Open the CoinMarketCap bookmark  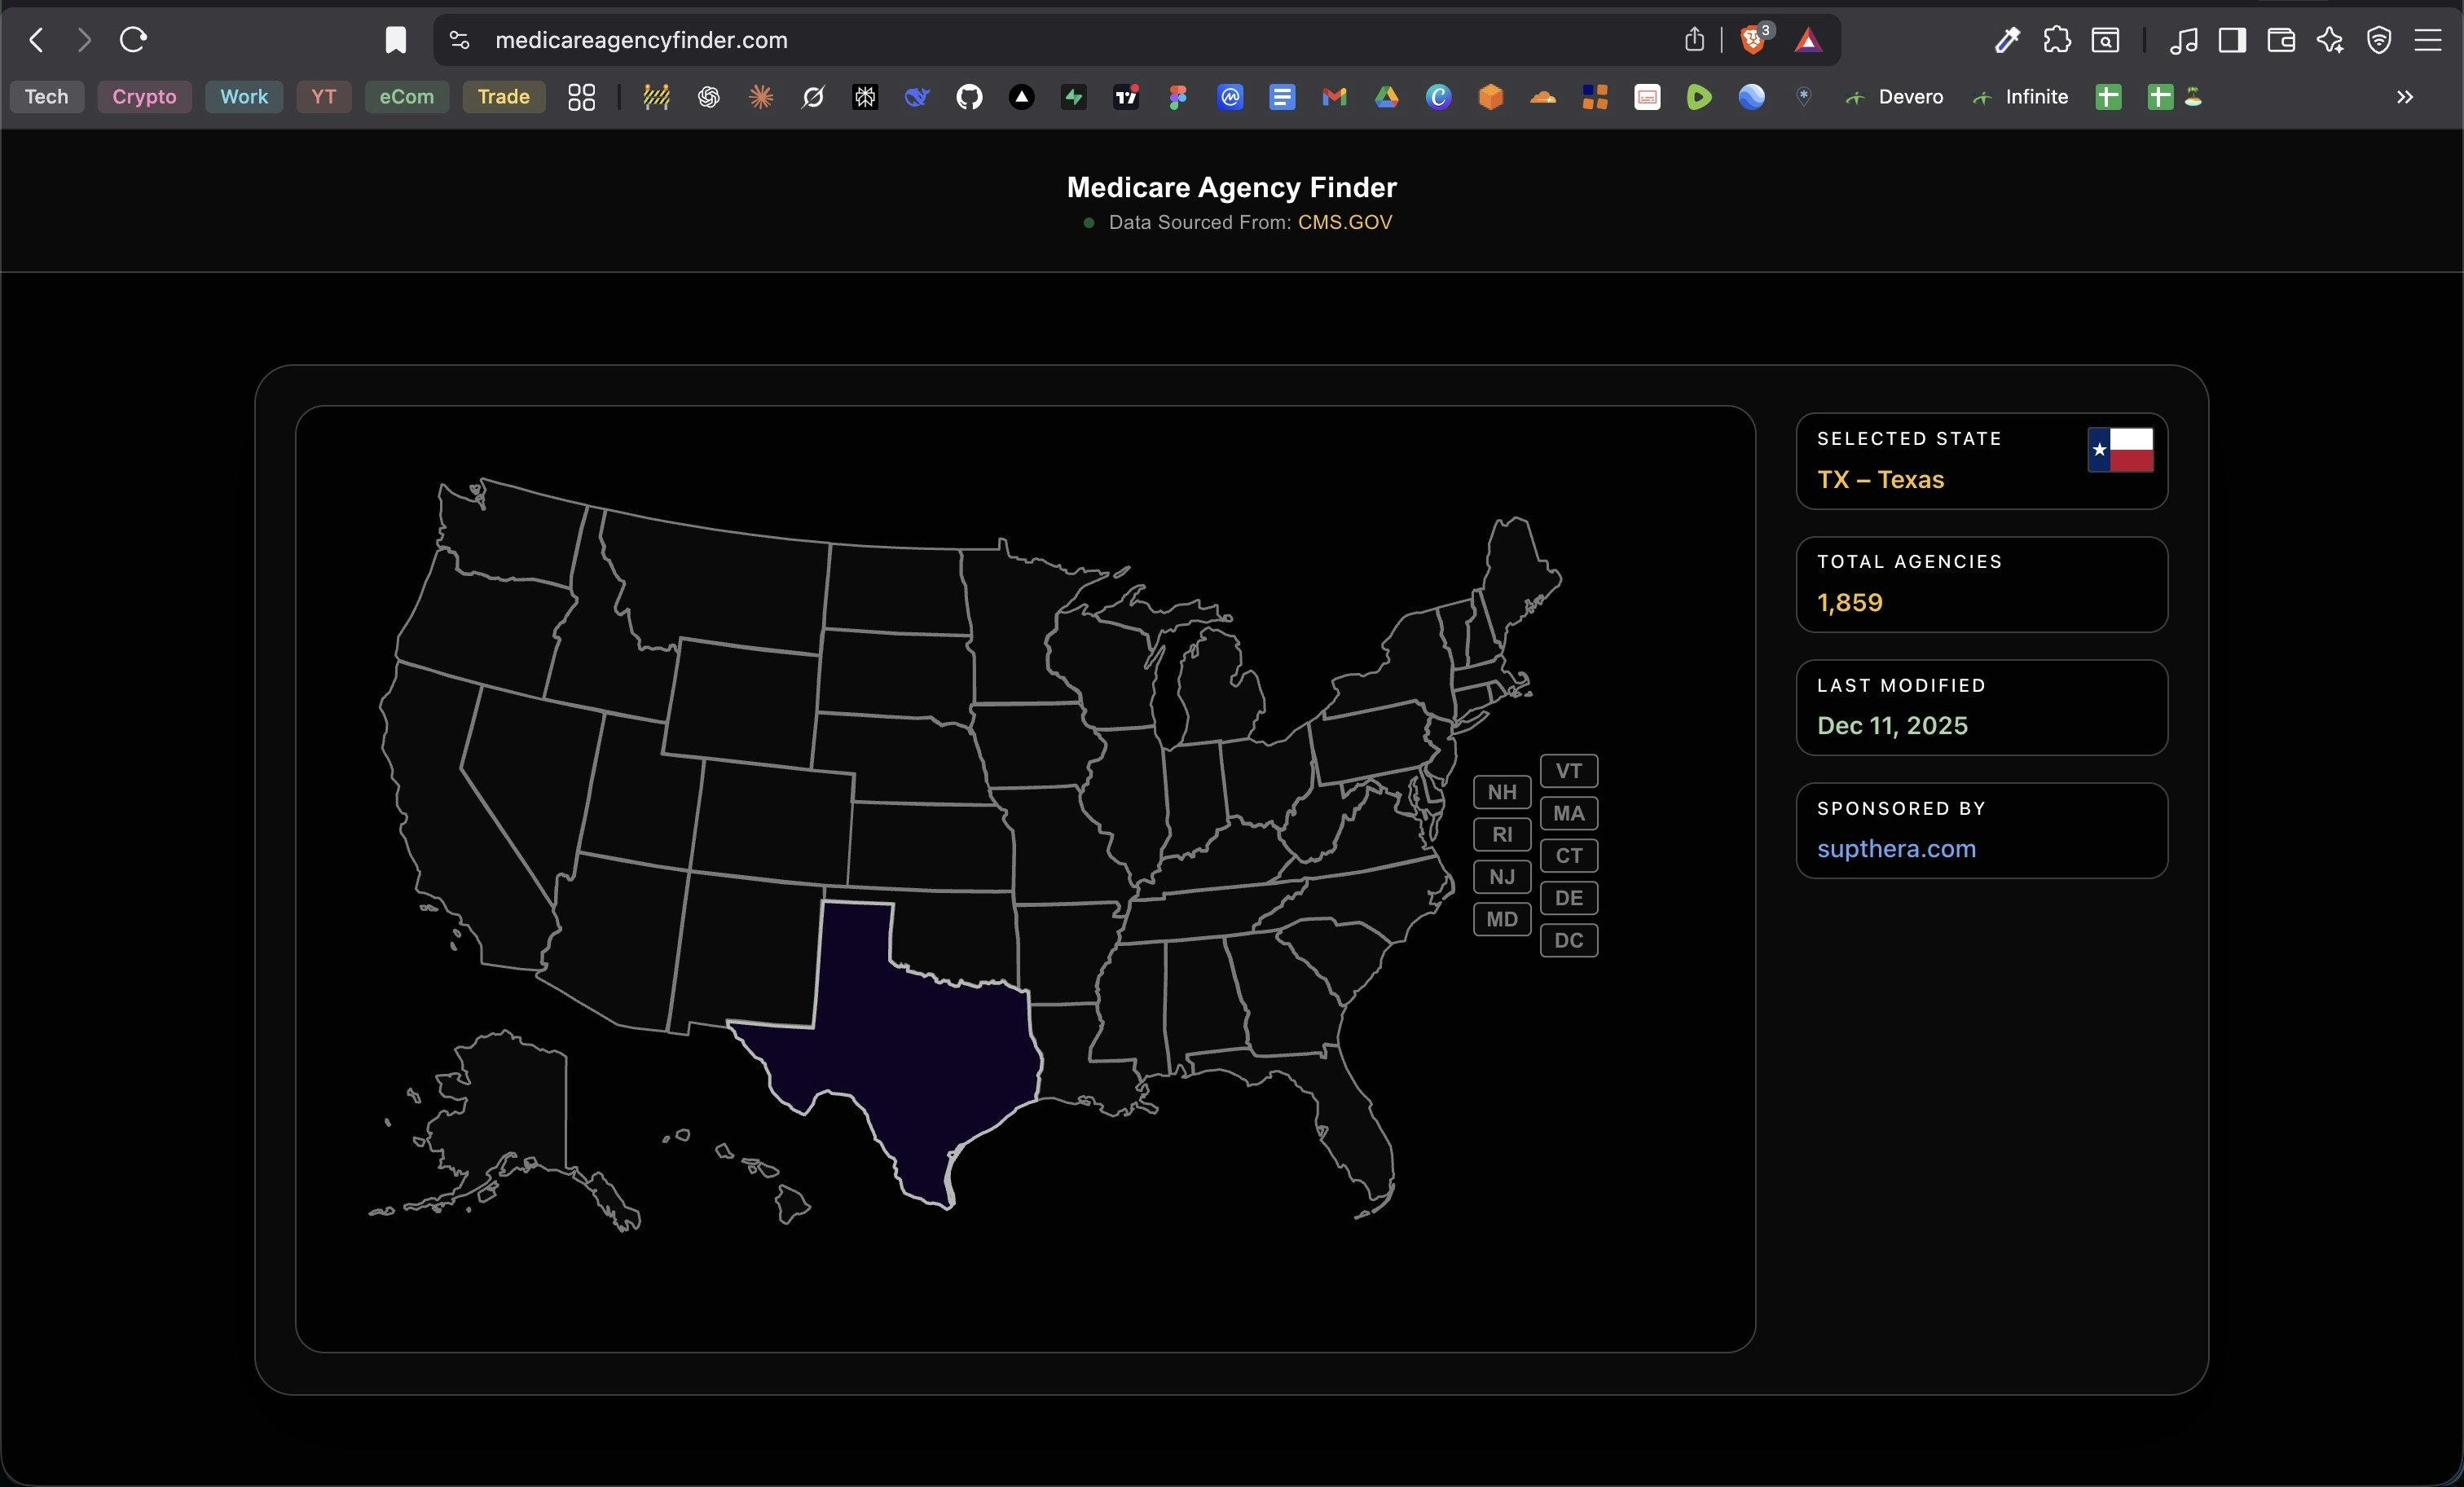(1230, 97)
